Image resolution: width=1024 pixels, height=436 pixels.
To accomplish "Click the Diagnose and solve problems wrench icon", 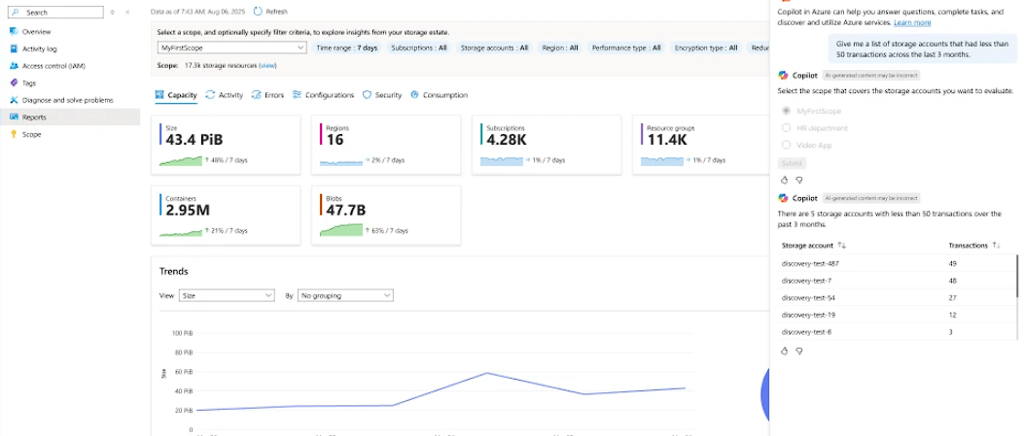I will pos(14,100).
